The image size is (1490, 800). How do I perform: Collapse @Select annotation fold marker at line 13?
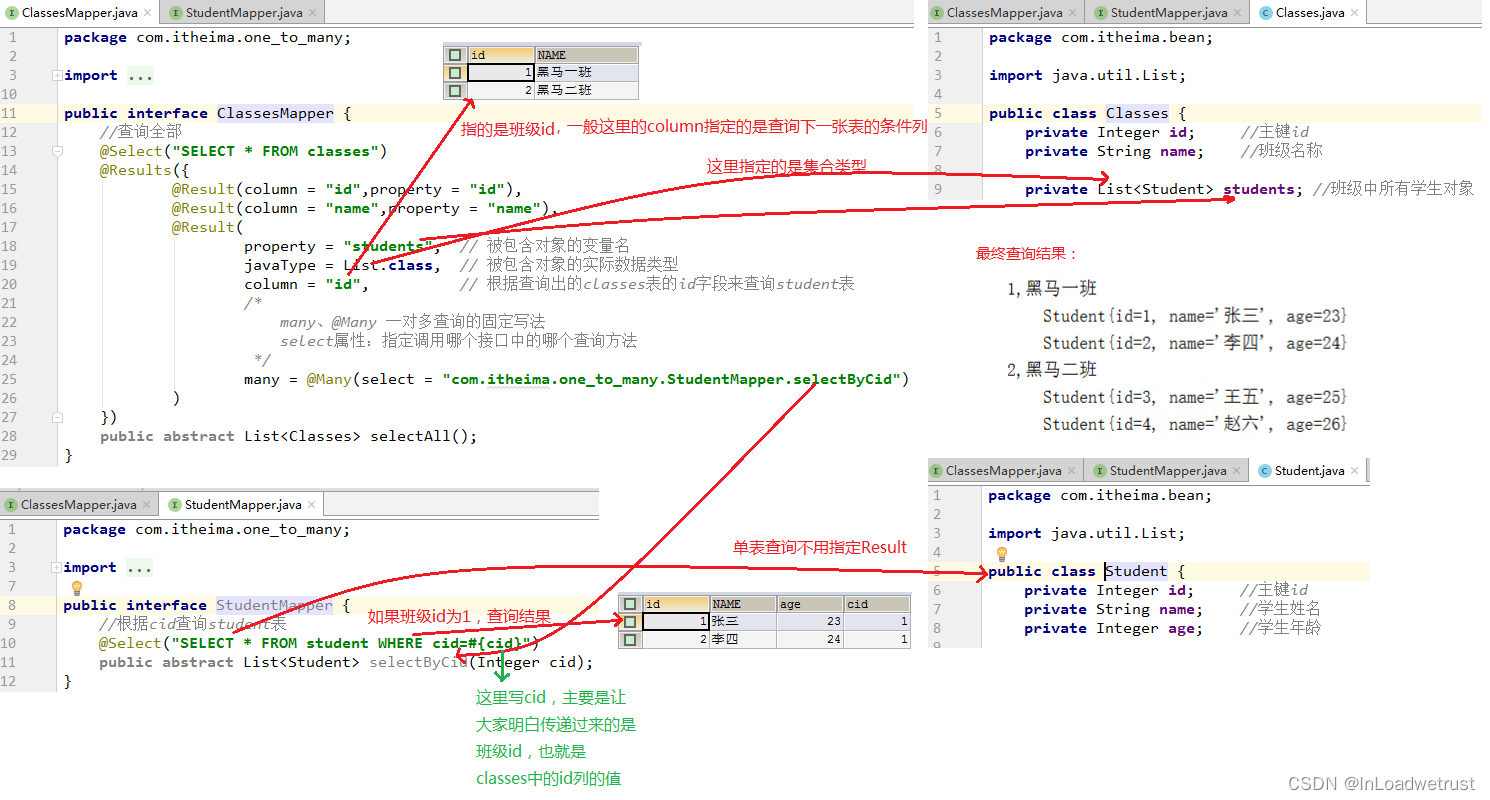pyautogui.click(x=57, y=151)
